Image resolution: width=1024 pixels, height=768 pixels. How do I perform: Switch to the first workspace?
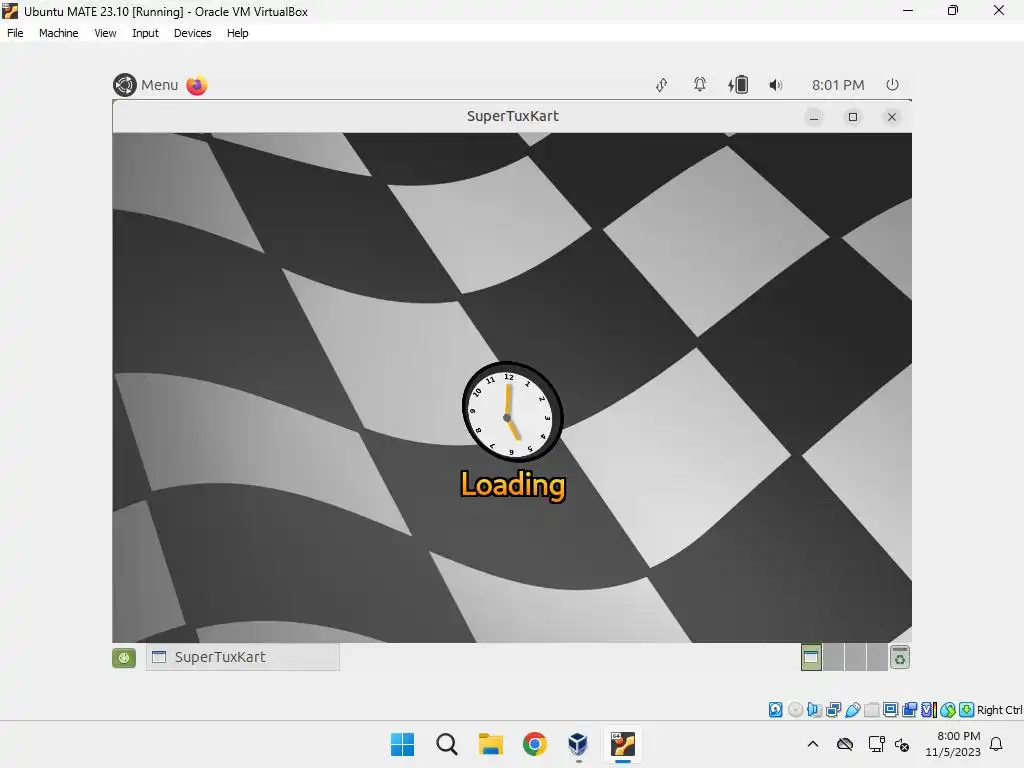tap(811, 657)
